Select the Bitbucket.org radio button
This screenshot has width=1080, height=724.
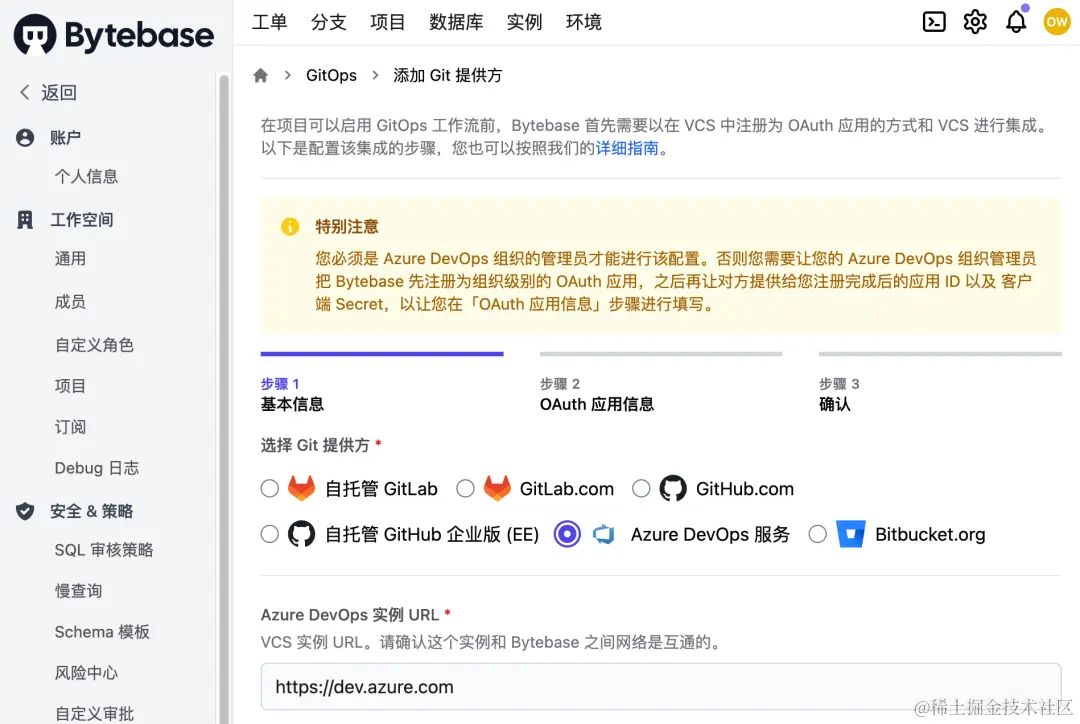[x=817, y=534]
